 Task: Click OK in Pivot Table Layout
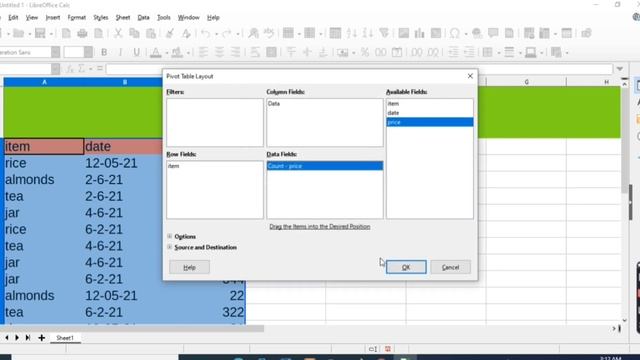(x=406, y=267)
